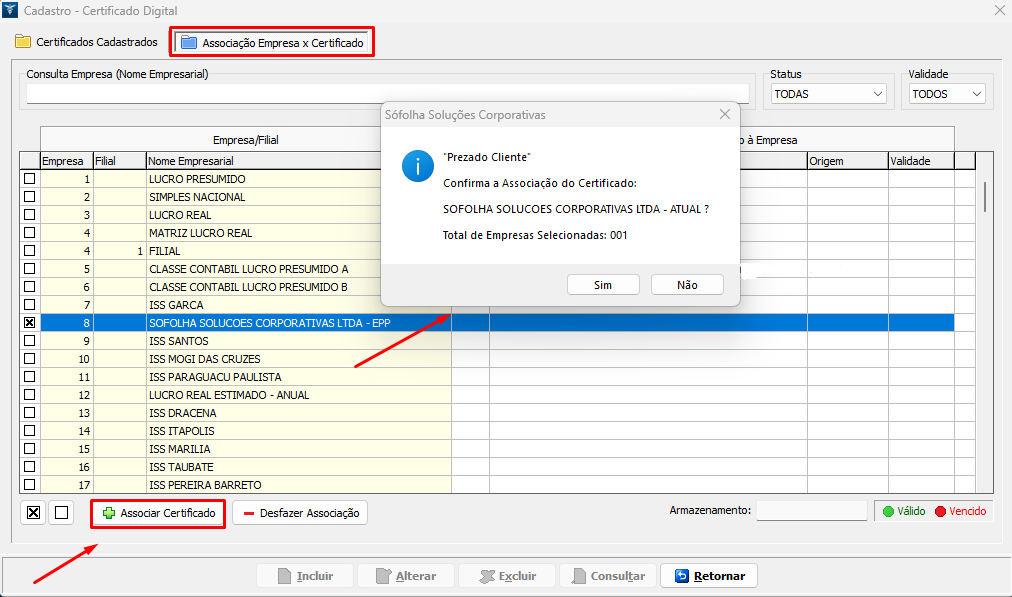Check the LUCRO PRESUMIDO row checkbox
This screenshot has width=1012, height=597.
(29, 179)
